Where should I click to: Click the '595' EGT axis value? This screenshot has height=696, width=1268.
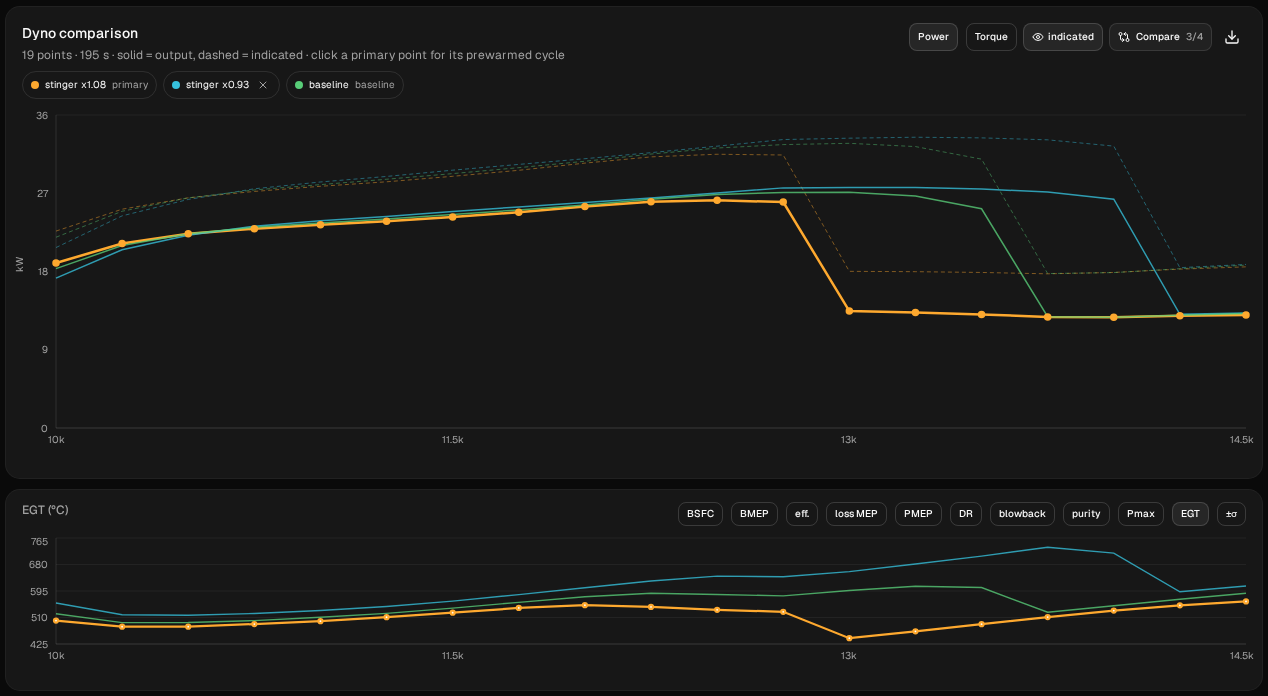pyautogui.click(x=39, y=591)
